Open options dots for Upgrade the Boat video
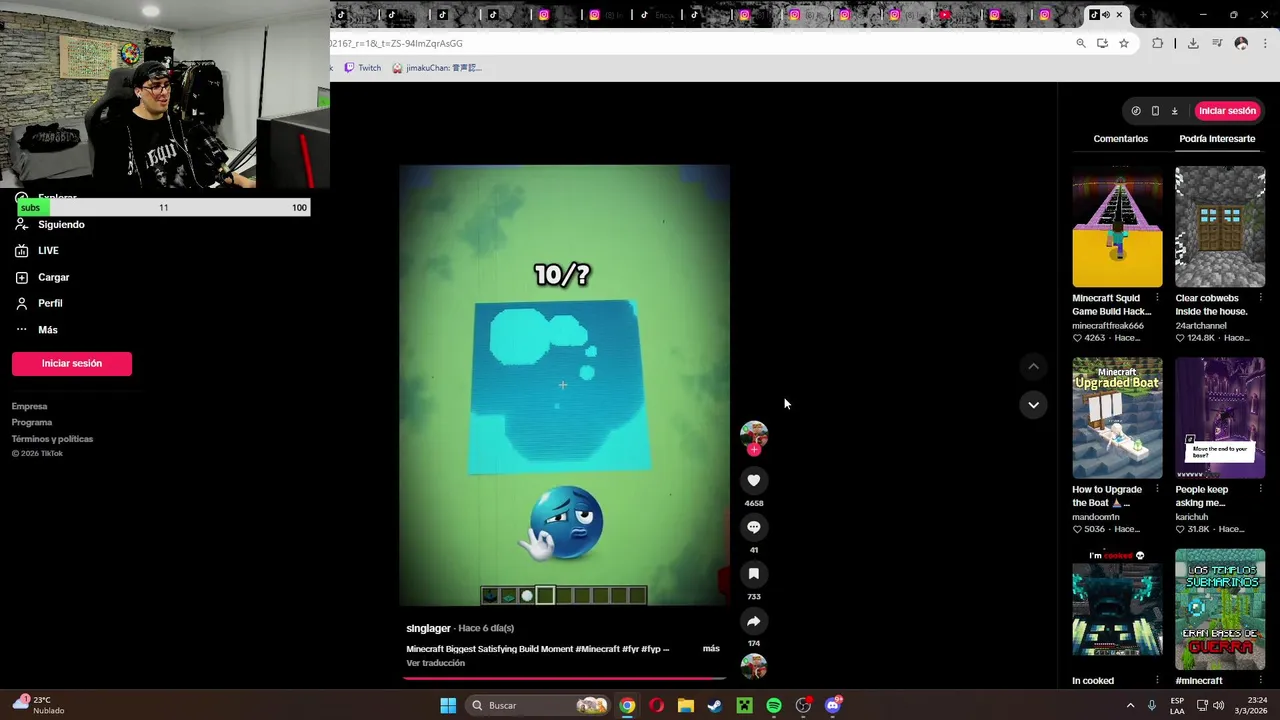Viewport: 1280px width, 720px height. [x=1157, y=490]
